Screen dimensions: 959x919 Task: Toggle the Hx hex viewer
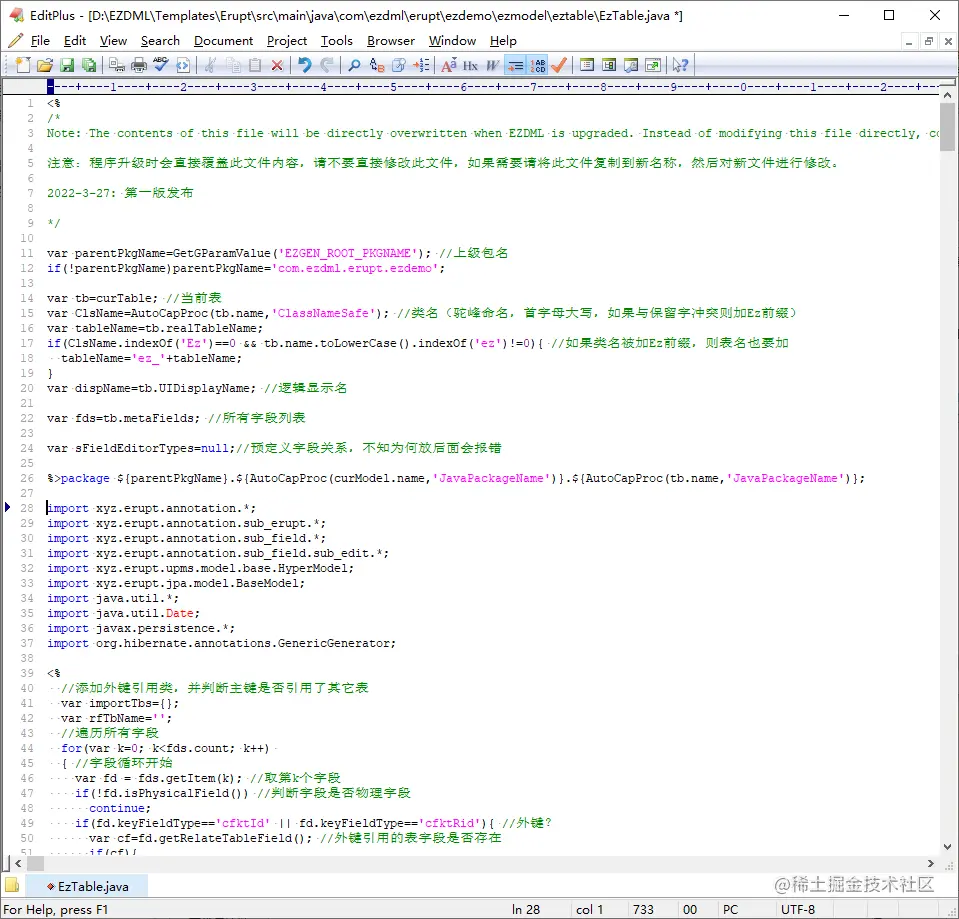tap(470, 65)
